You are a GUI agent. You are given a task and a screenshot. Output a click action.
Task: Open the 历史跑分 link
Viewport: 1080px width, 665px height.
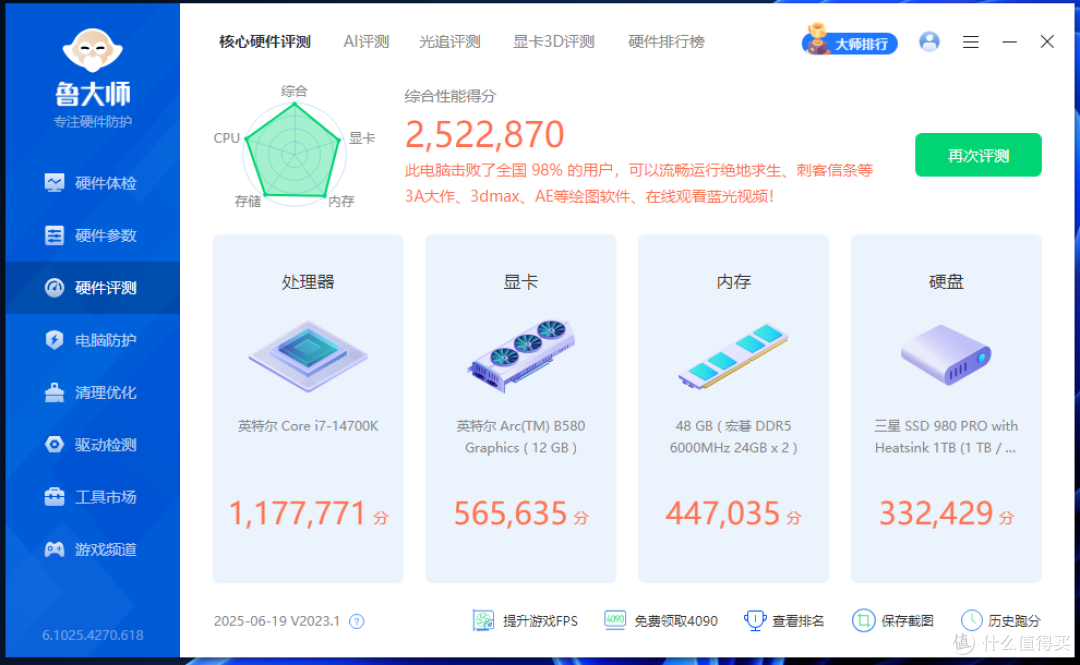1014,621
